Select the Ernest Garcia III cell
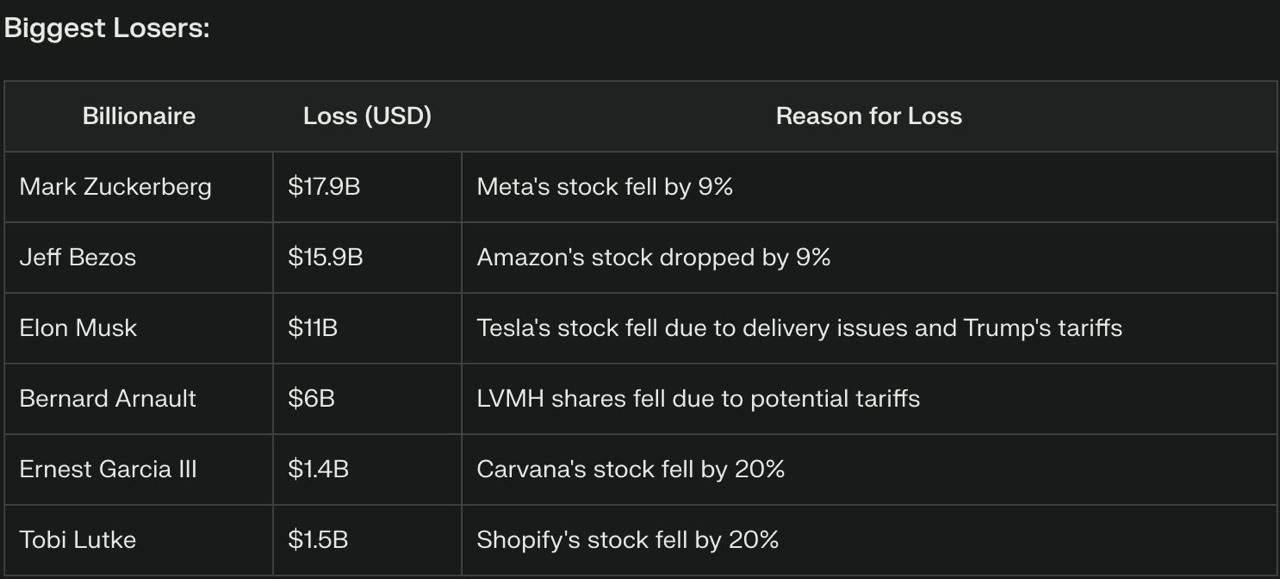 coord(108,469)
